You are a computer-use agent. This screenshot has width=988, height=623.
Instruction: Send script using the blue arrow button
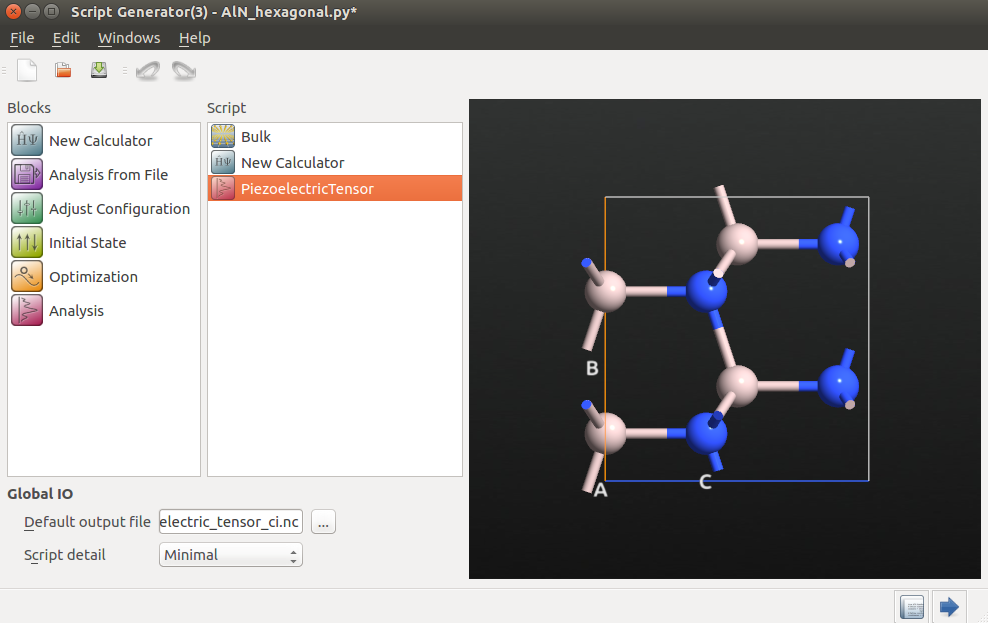tap(949, 607)
